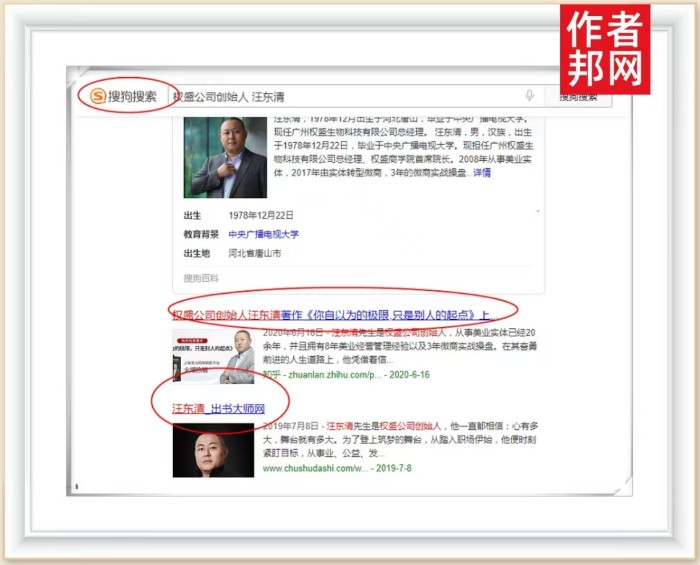700x565 pixels.
Task: Open the 中央广播电视大学 education link
Action: click(x=263, y=234)
